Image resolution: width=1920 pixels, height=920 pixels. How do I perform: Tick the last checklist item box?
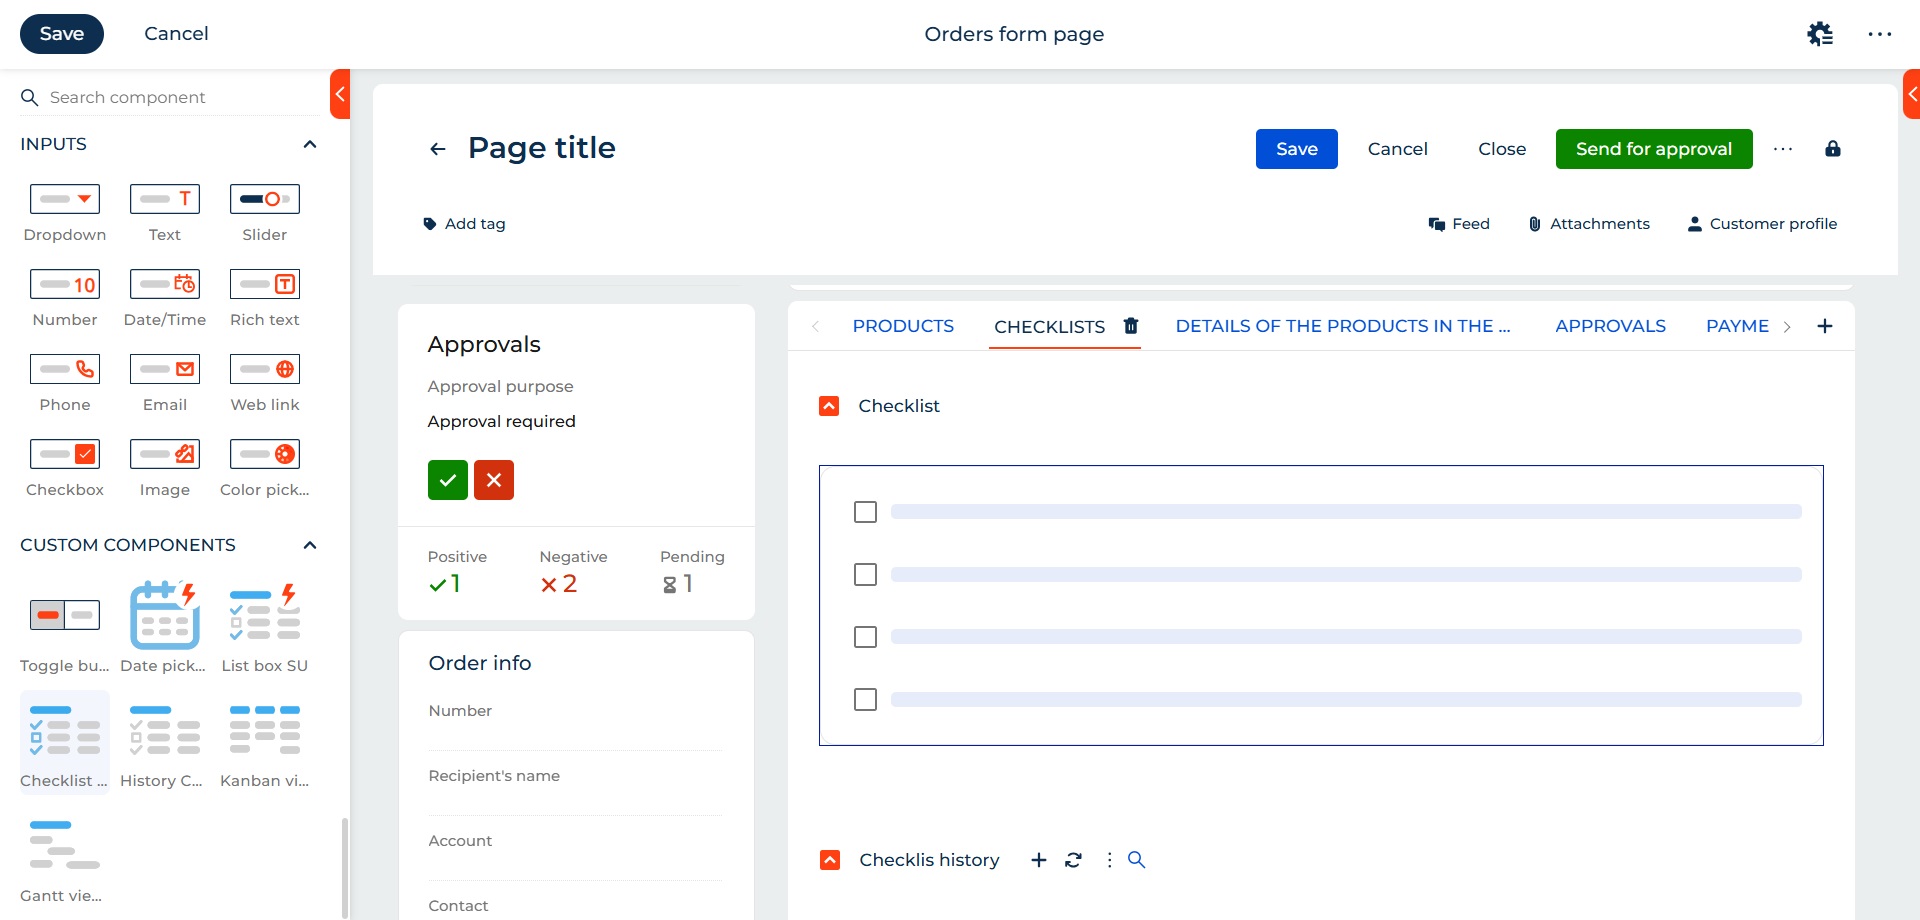[865, 700]
